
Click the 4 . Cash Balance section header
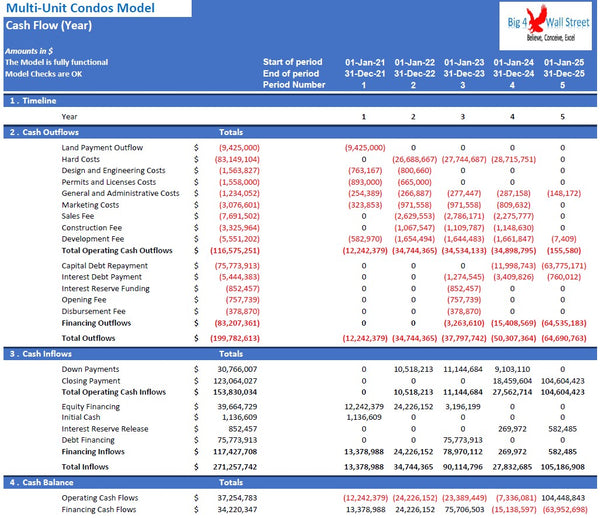coord(43,483)
